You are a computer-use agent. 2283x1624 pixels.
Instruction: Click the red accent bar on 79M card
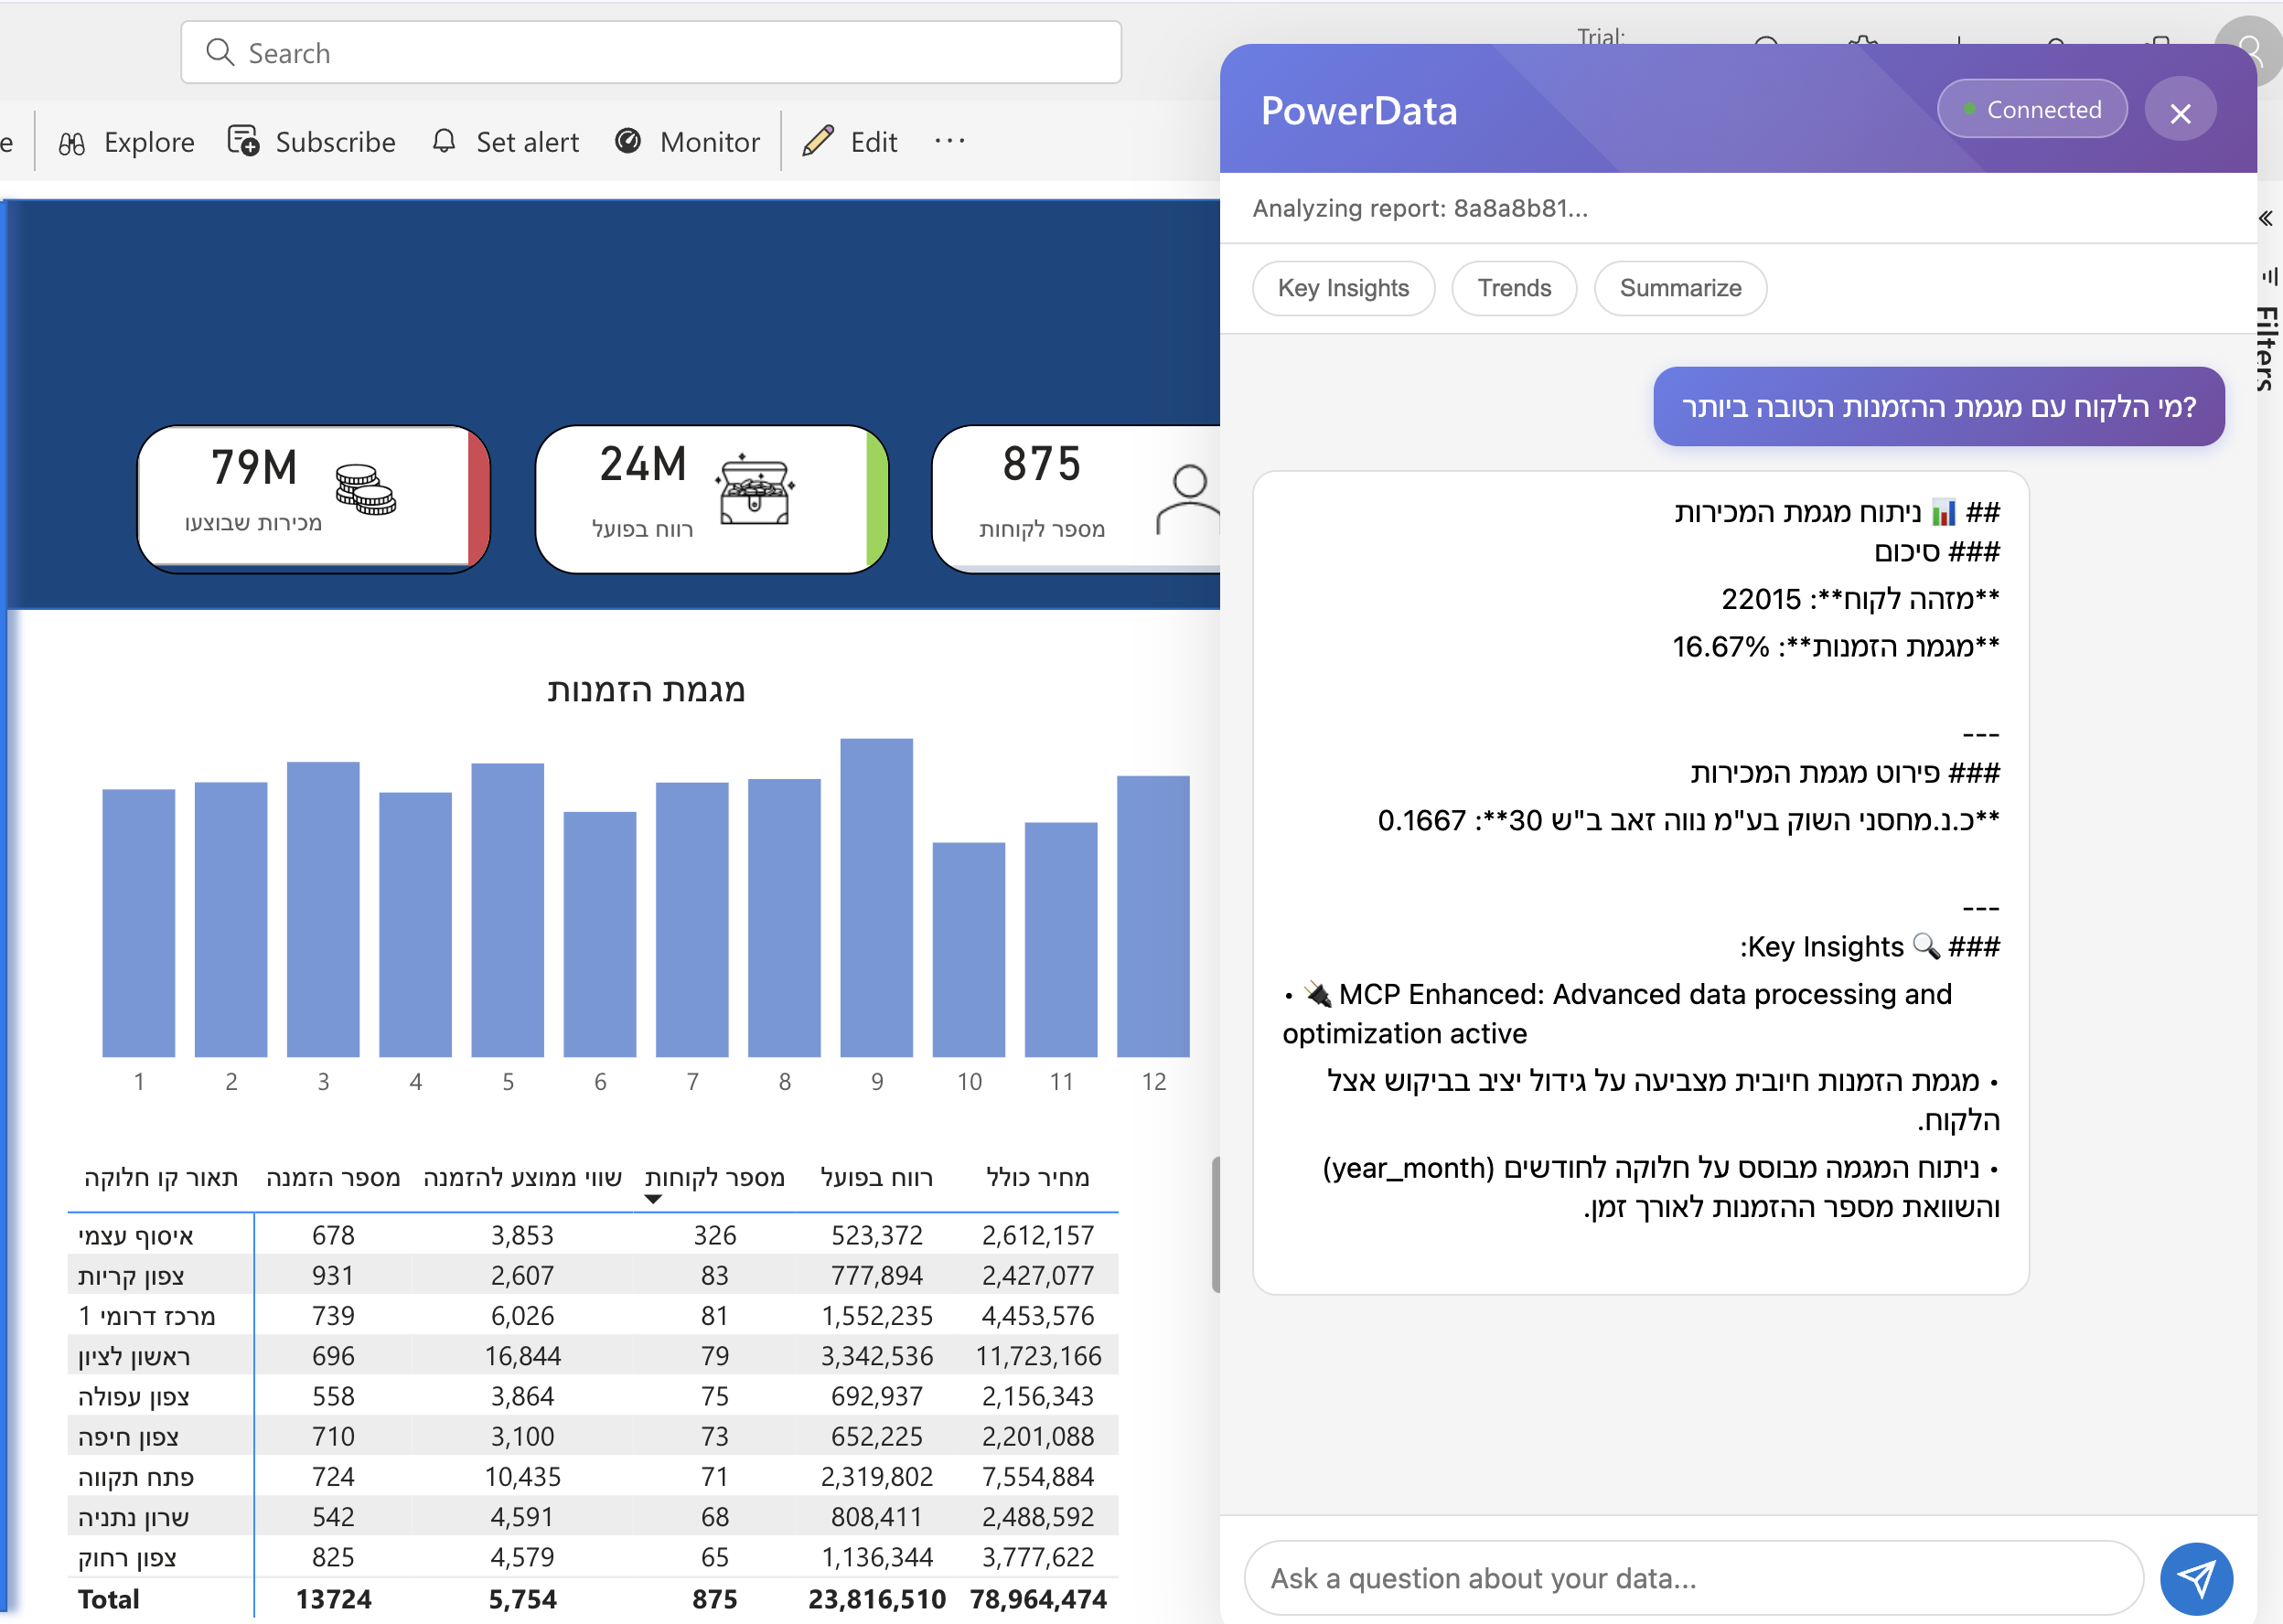478,497
